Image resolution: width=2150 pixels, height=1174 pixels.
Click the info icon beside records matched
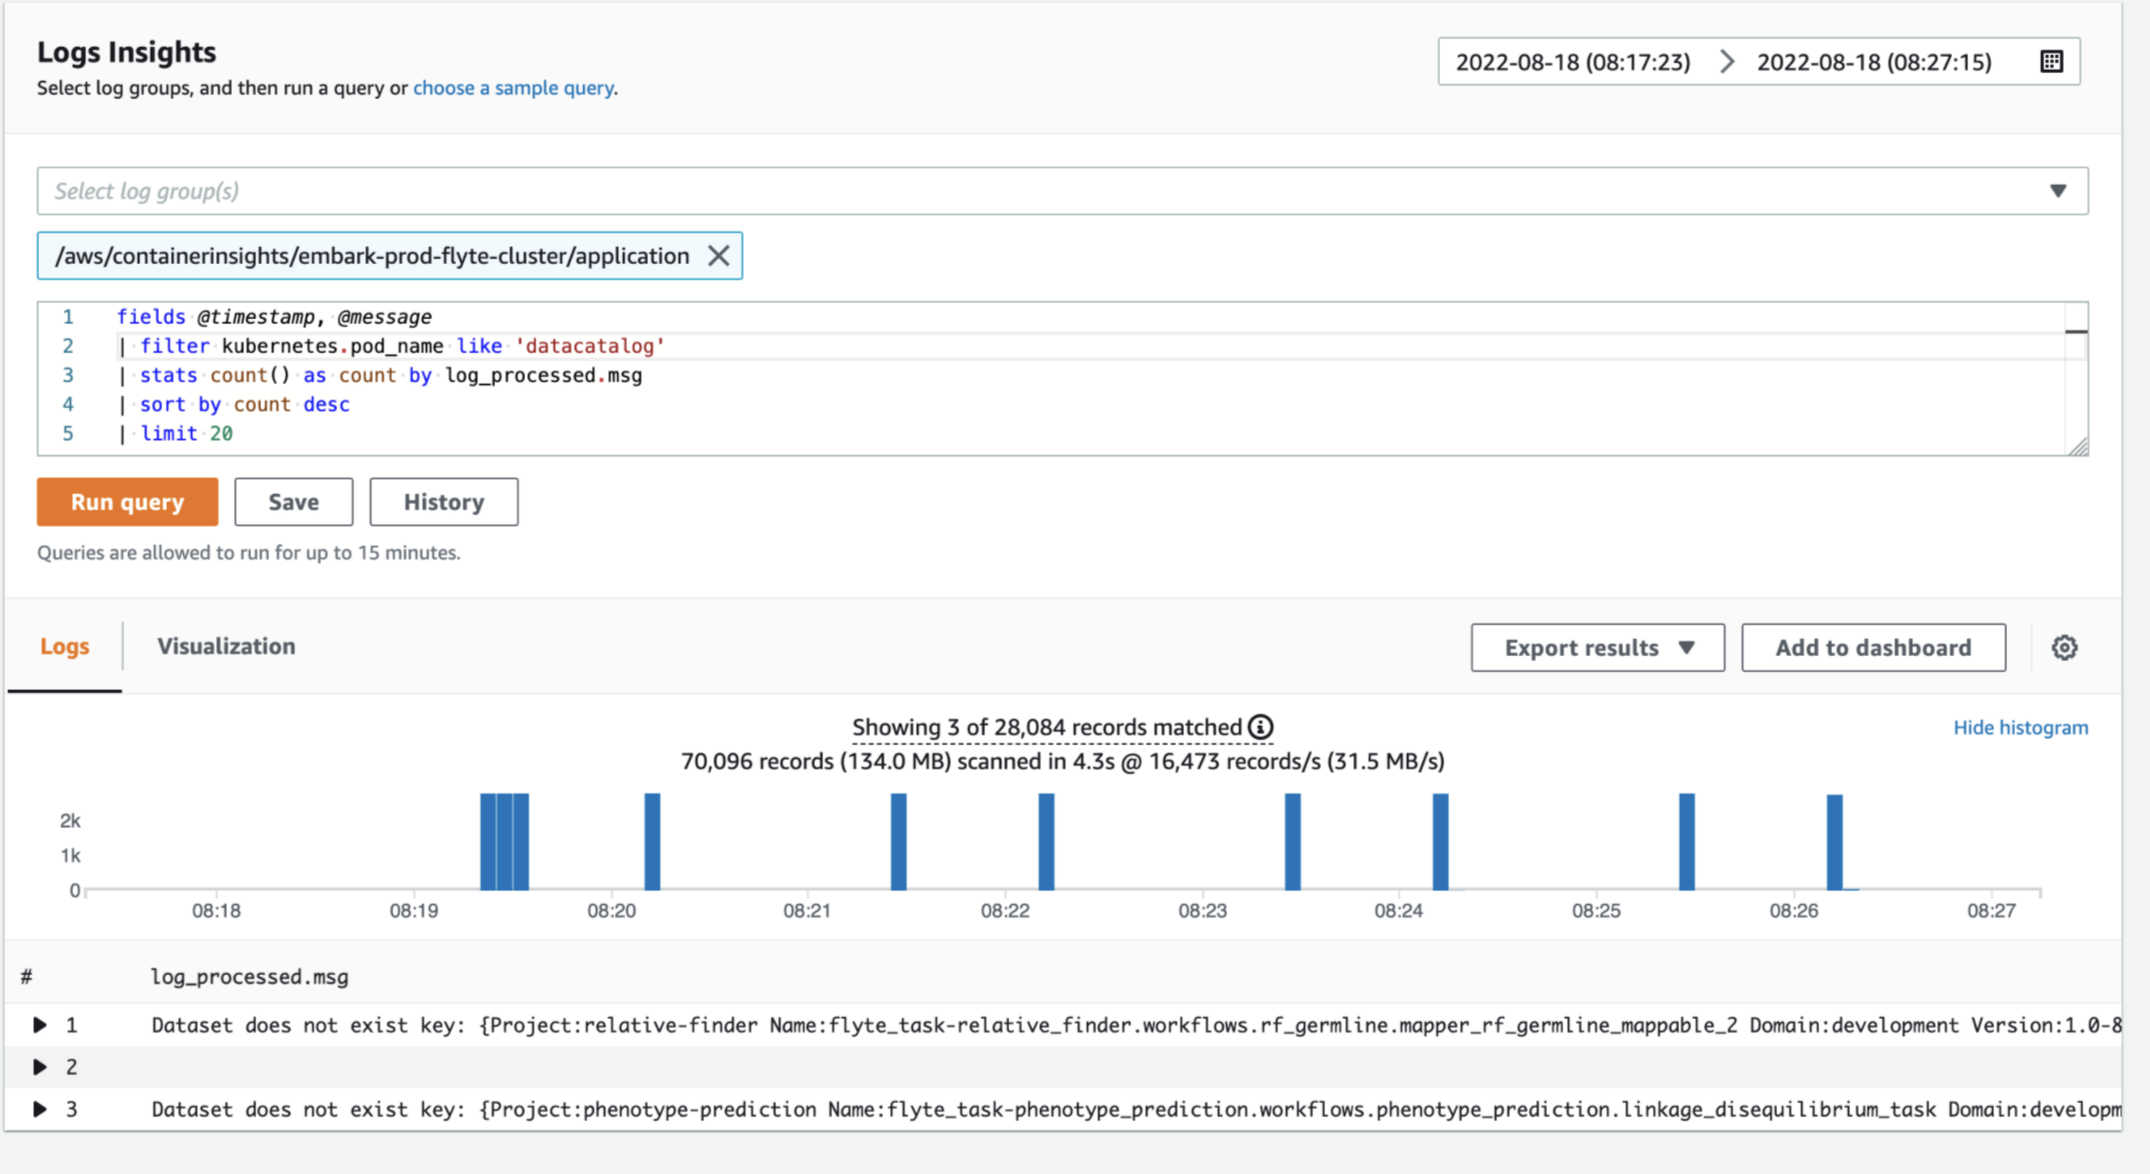pyautogui.click(x=1261, y=727)
